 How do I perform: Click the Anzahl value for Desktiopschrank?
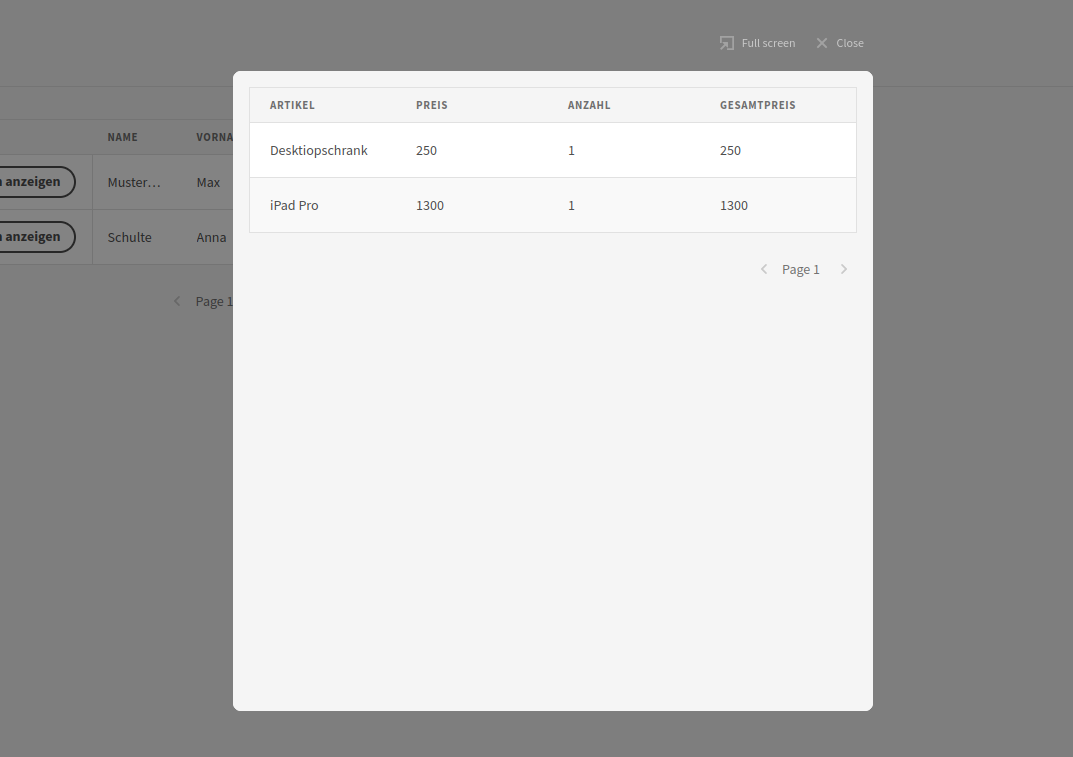pyautogui.click(x=571, y=150)
